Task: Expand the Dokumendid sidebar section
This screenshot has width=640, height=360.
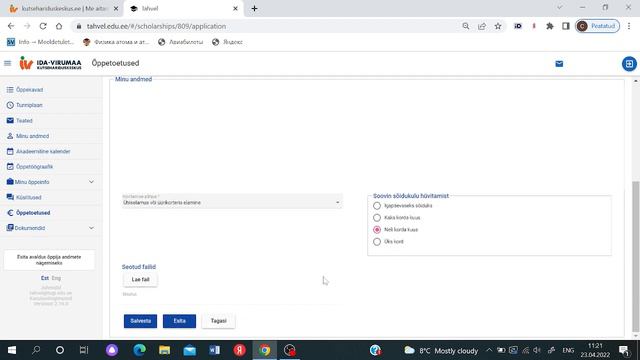Action: click(51, 228)
